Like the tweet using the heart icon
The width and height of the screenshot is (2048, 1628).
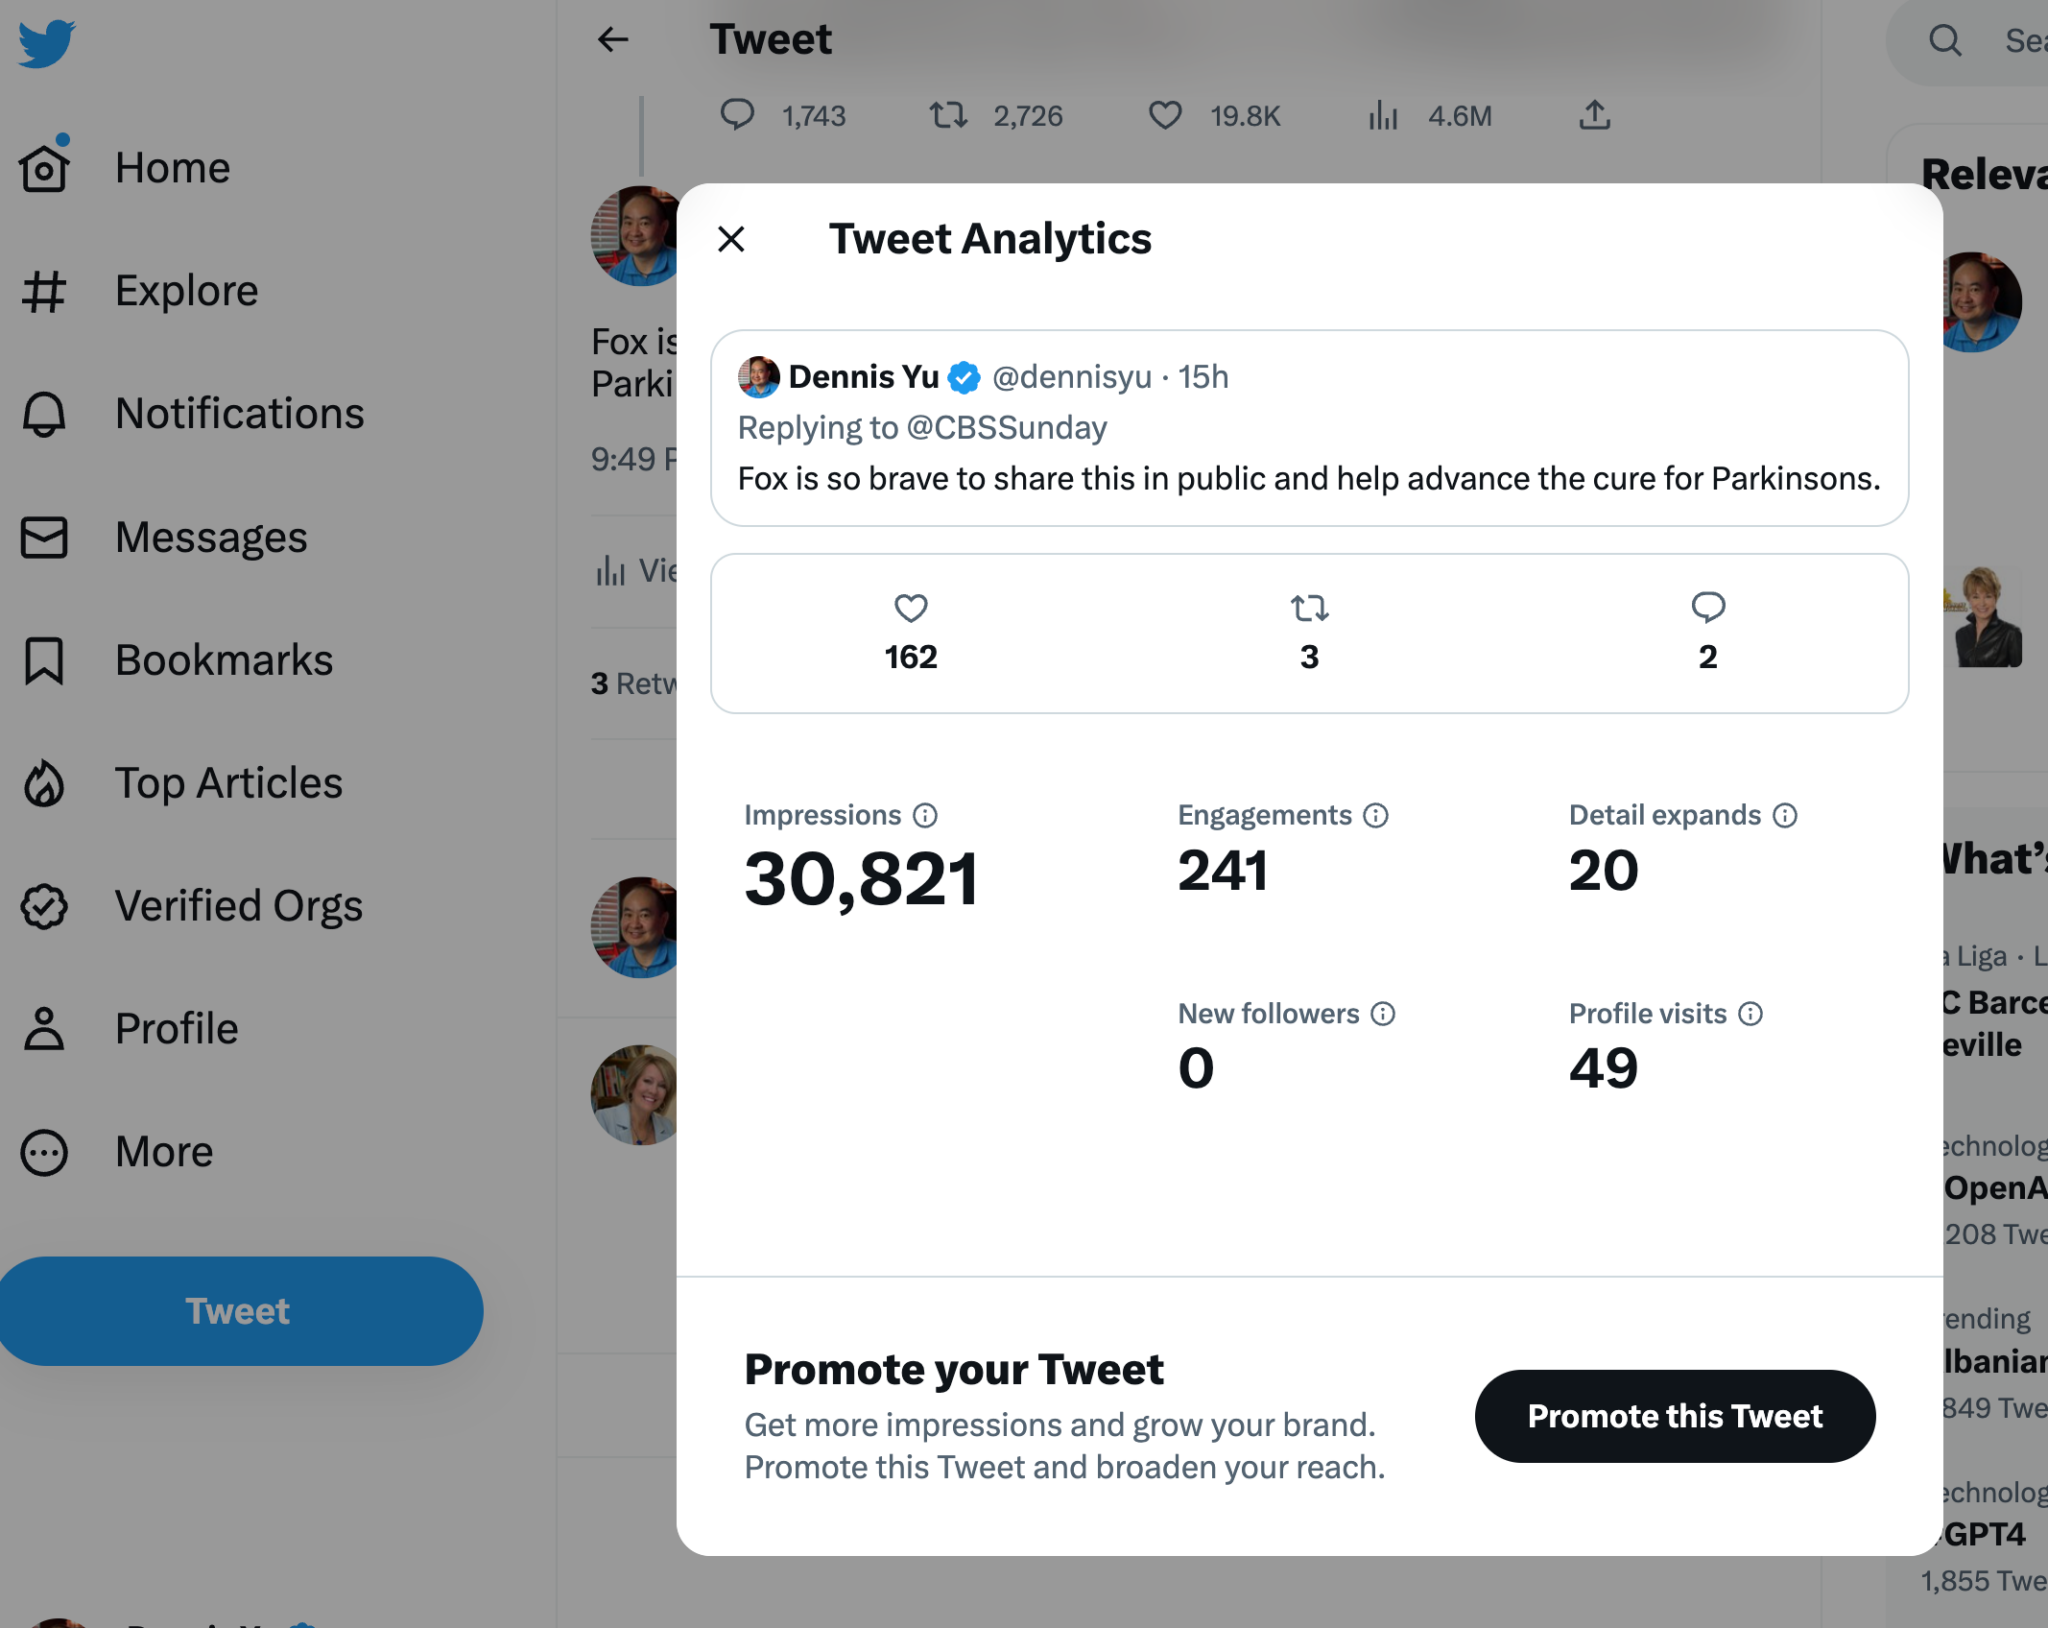[x=1165, y=116]
